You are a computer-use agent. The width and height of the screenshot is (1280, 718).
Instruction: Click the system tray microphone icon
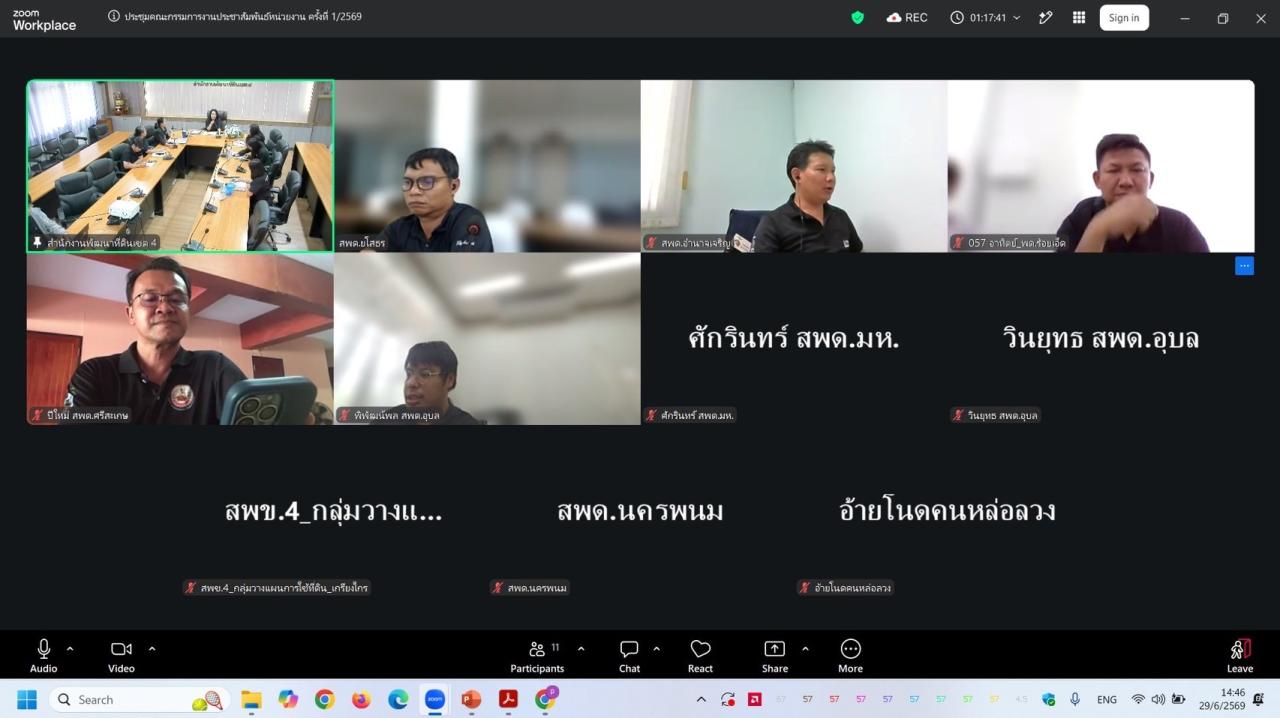[x=1075, y=699]
